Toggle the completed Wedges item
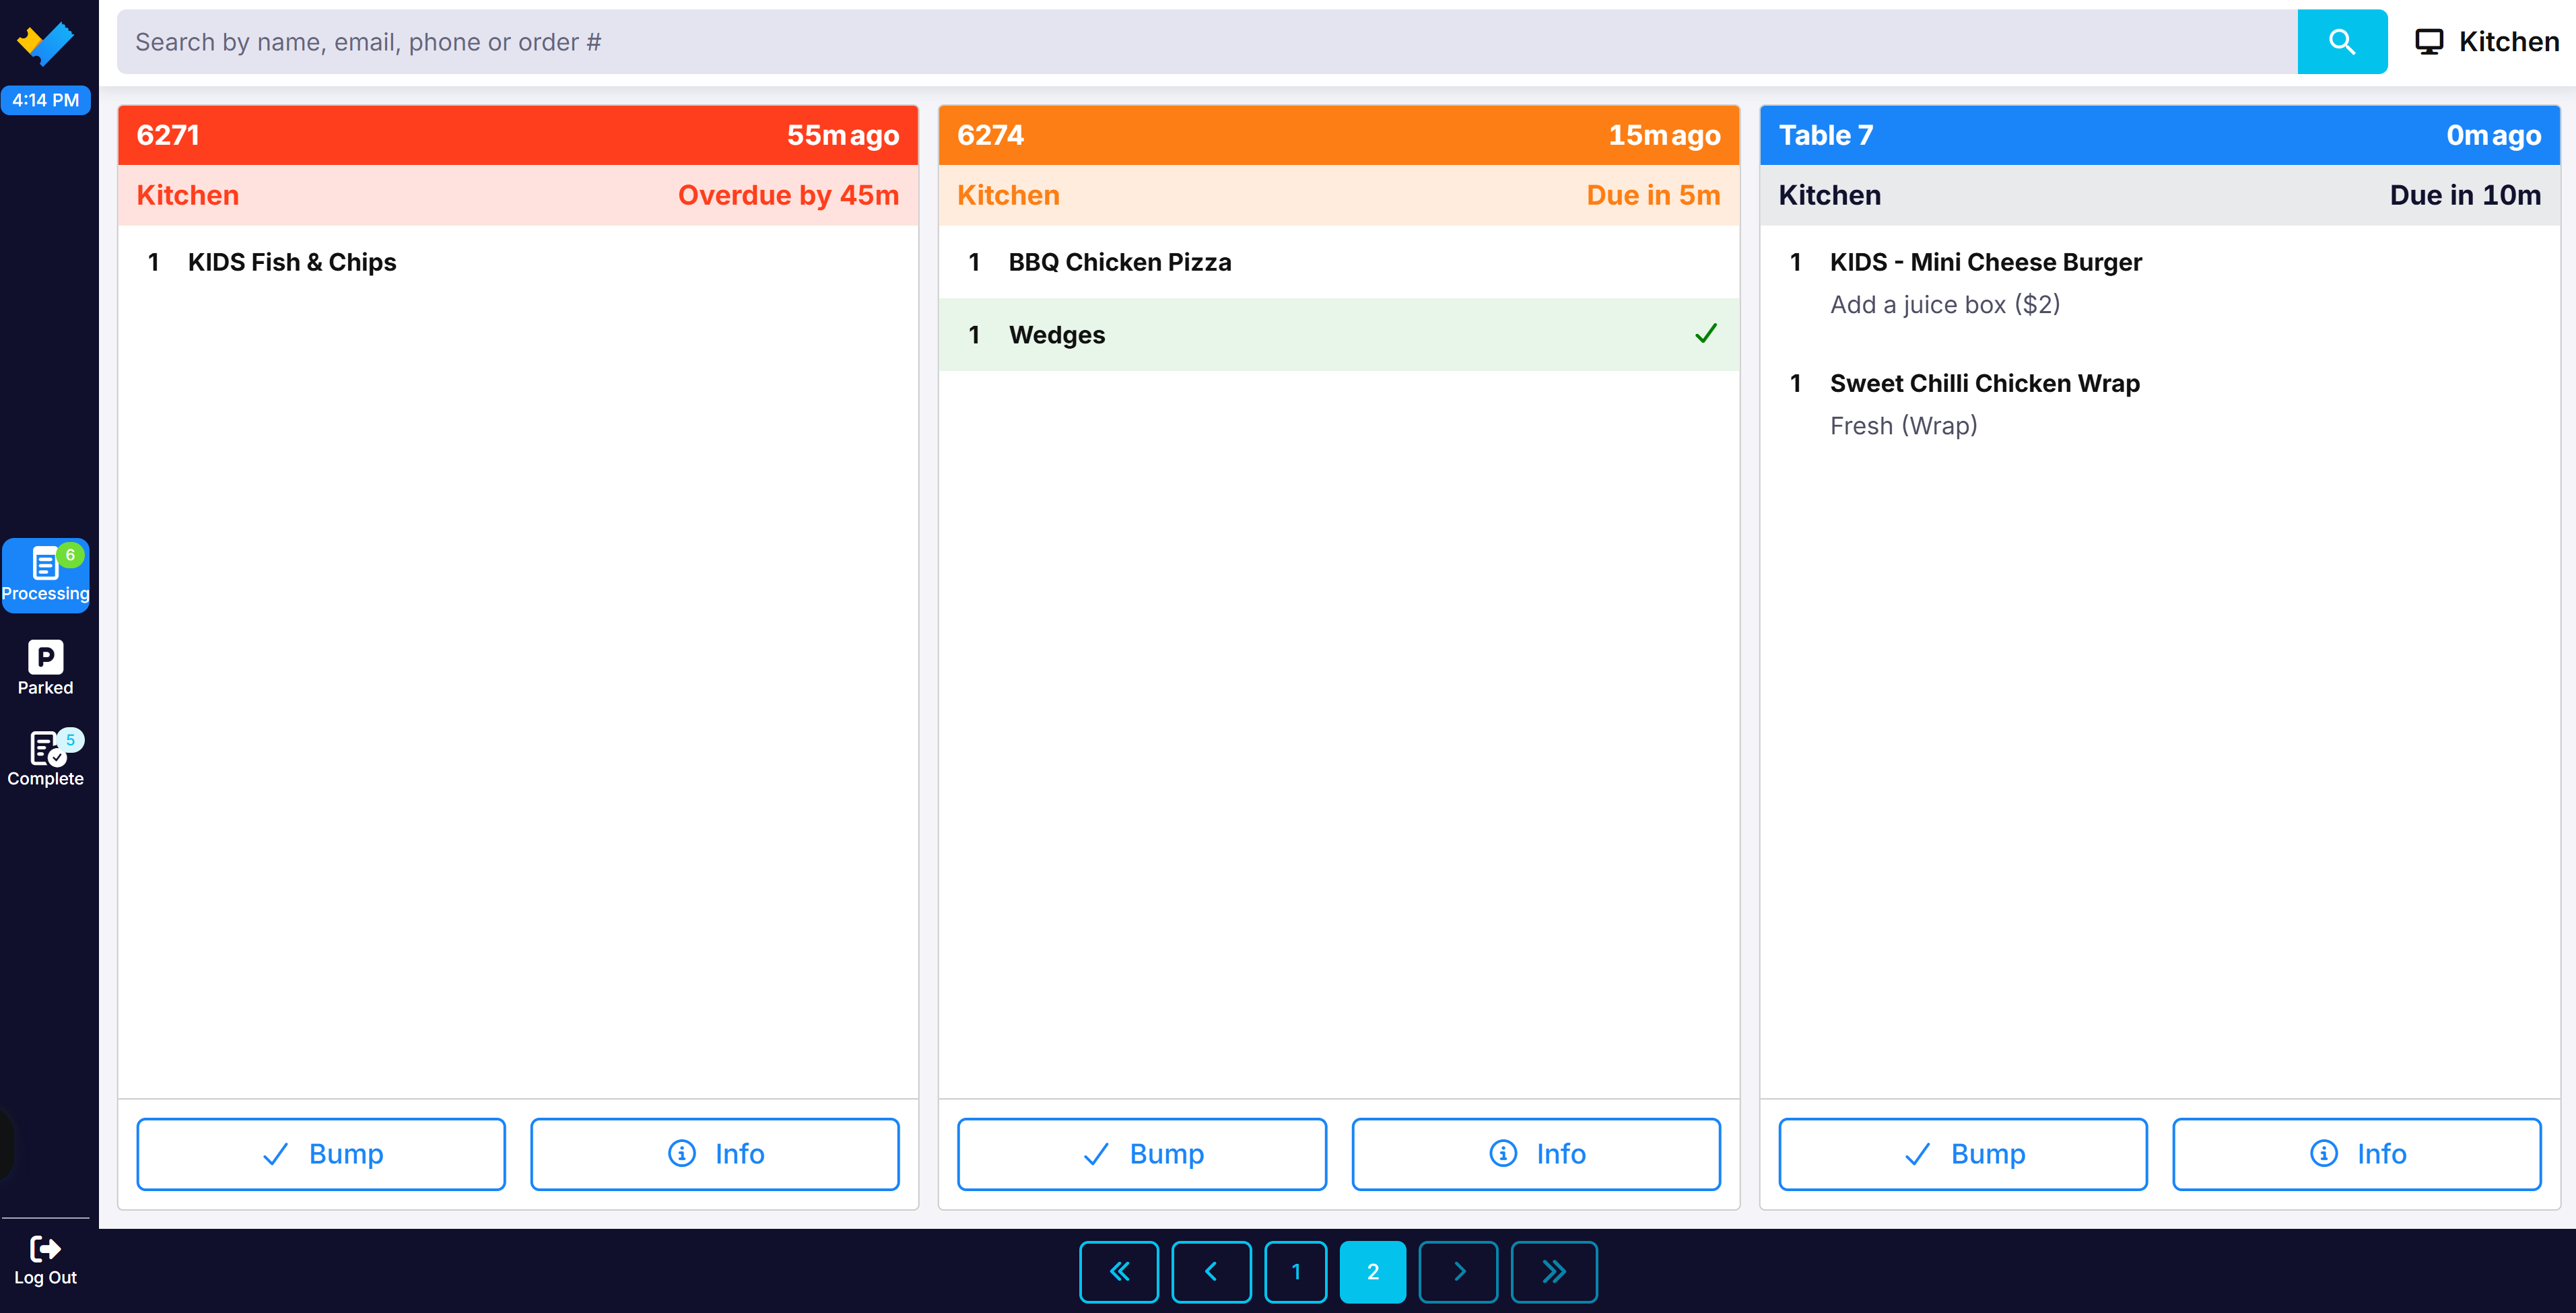This screenshot has height=1313, width=2576. (x=1339, y=335)
